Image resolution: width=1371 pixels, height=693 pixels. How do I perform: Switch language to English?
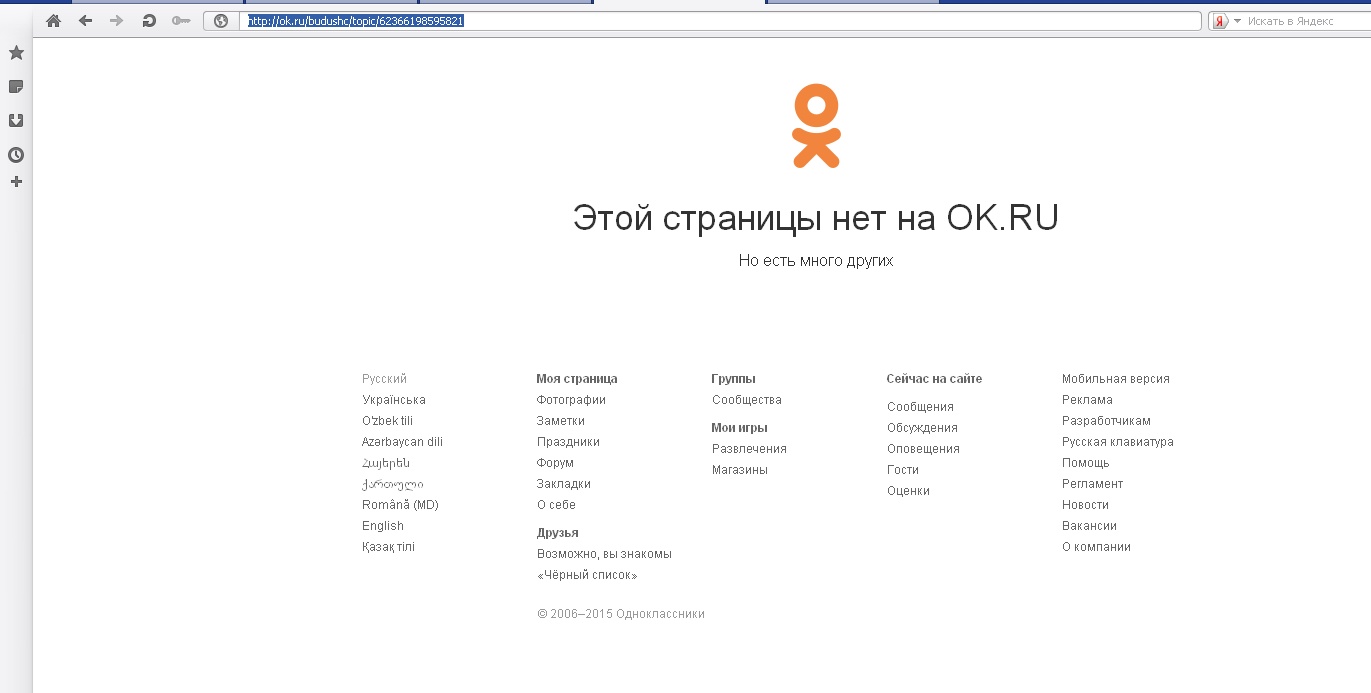(x=383, y=526)
